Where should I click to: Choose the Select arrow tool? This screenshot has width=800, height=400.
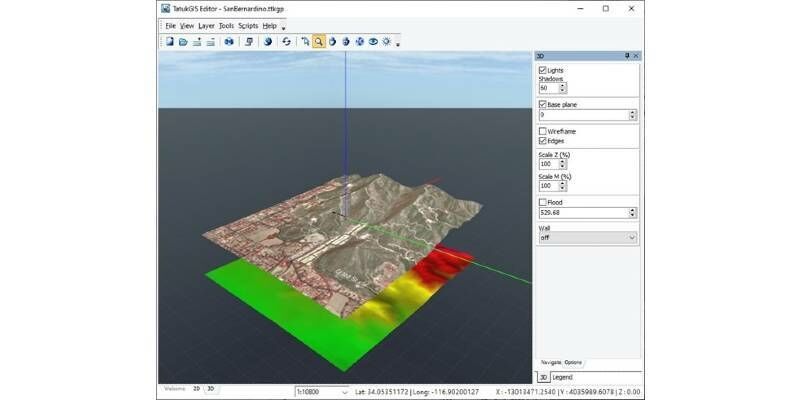305,42
